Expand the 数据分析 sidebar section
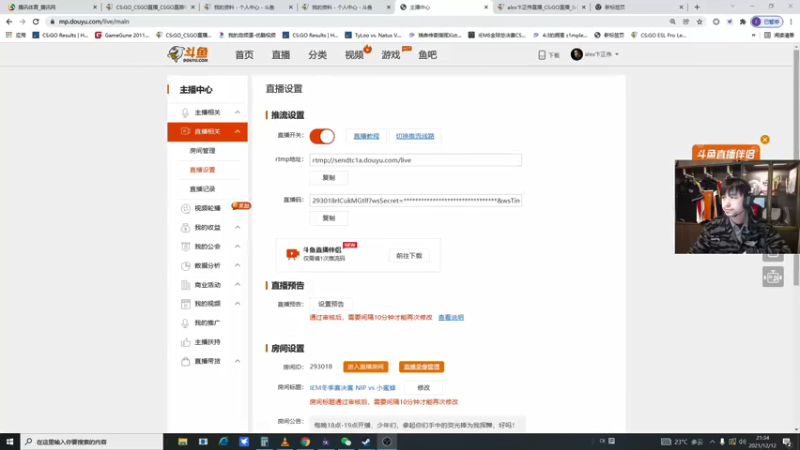 pyautogui.click(x=237, y=265)
